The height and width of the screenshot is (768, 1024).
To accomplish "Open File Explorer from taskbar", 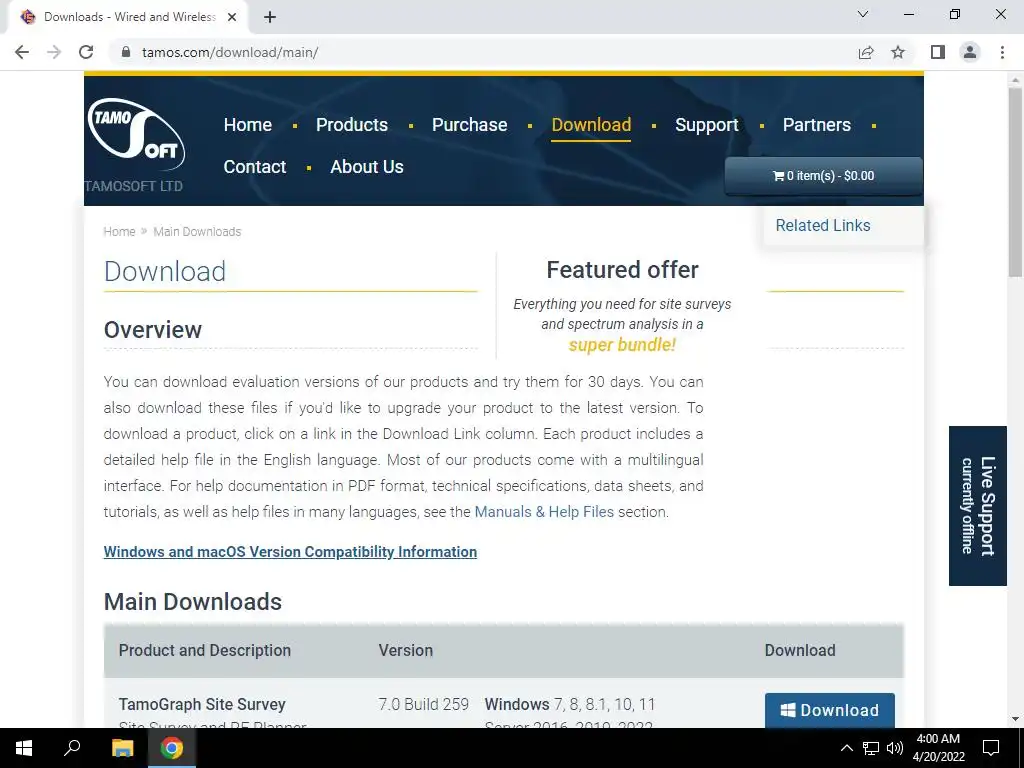I will coord(122,748).
